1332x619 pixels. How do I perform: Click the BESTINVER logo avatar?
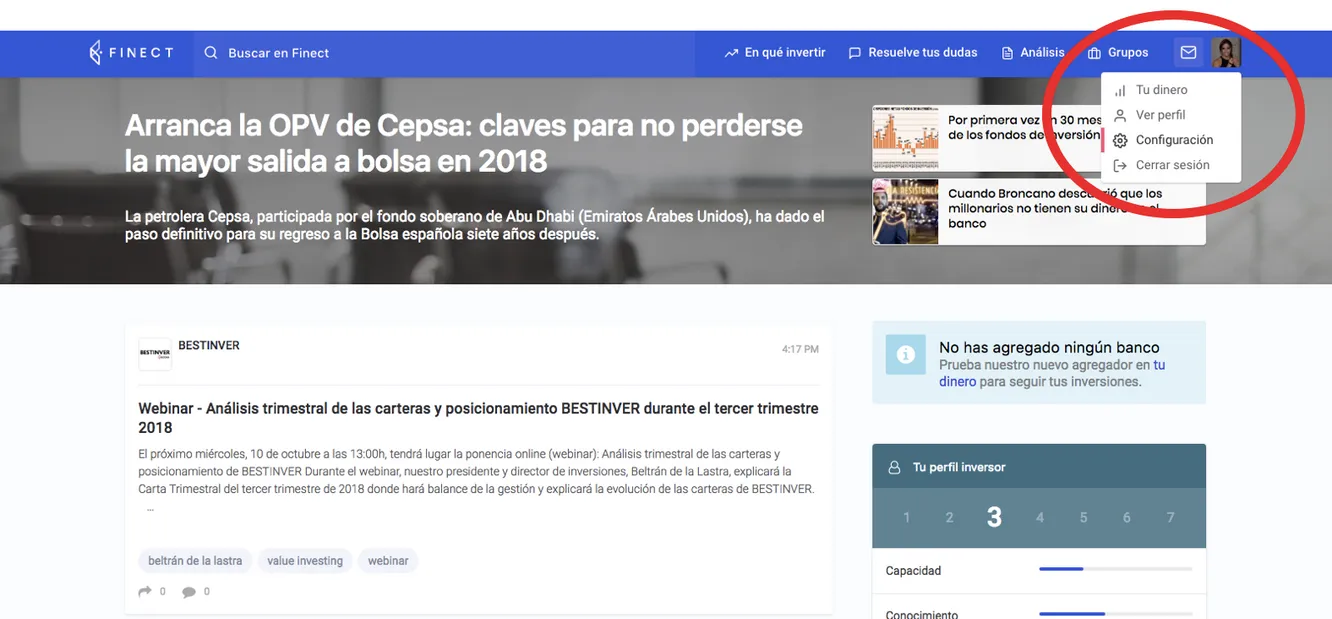coord(155,354)
